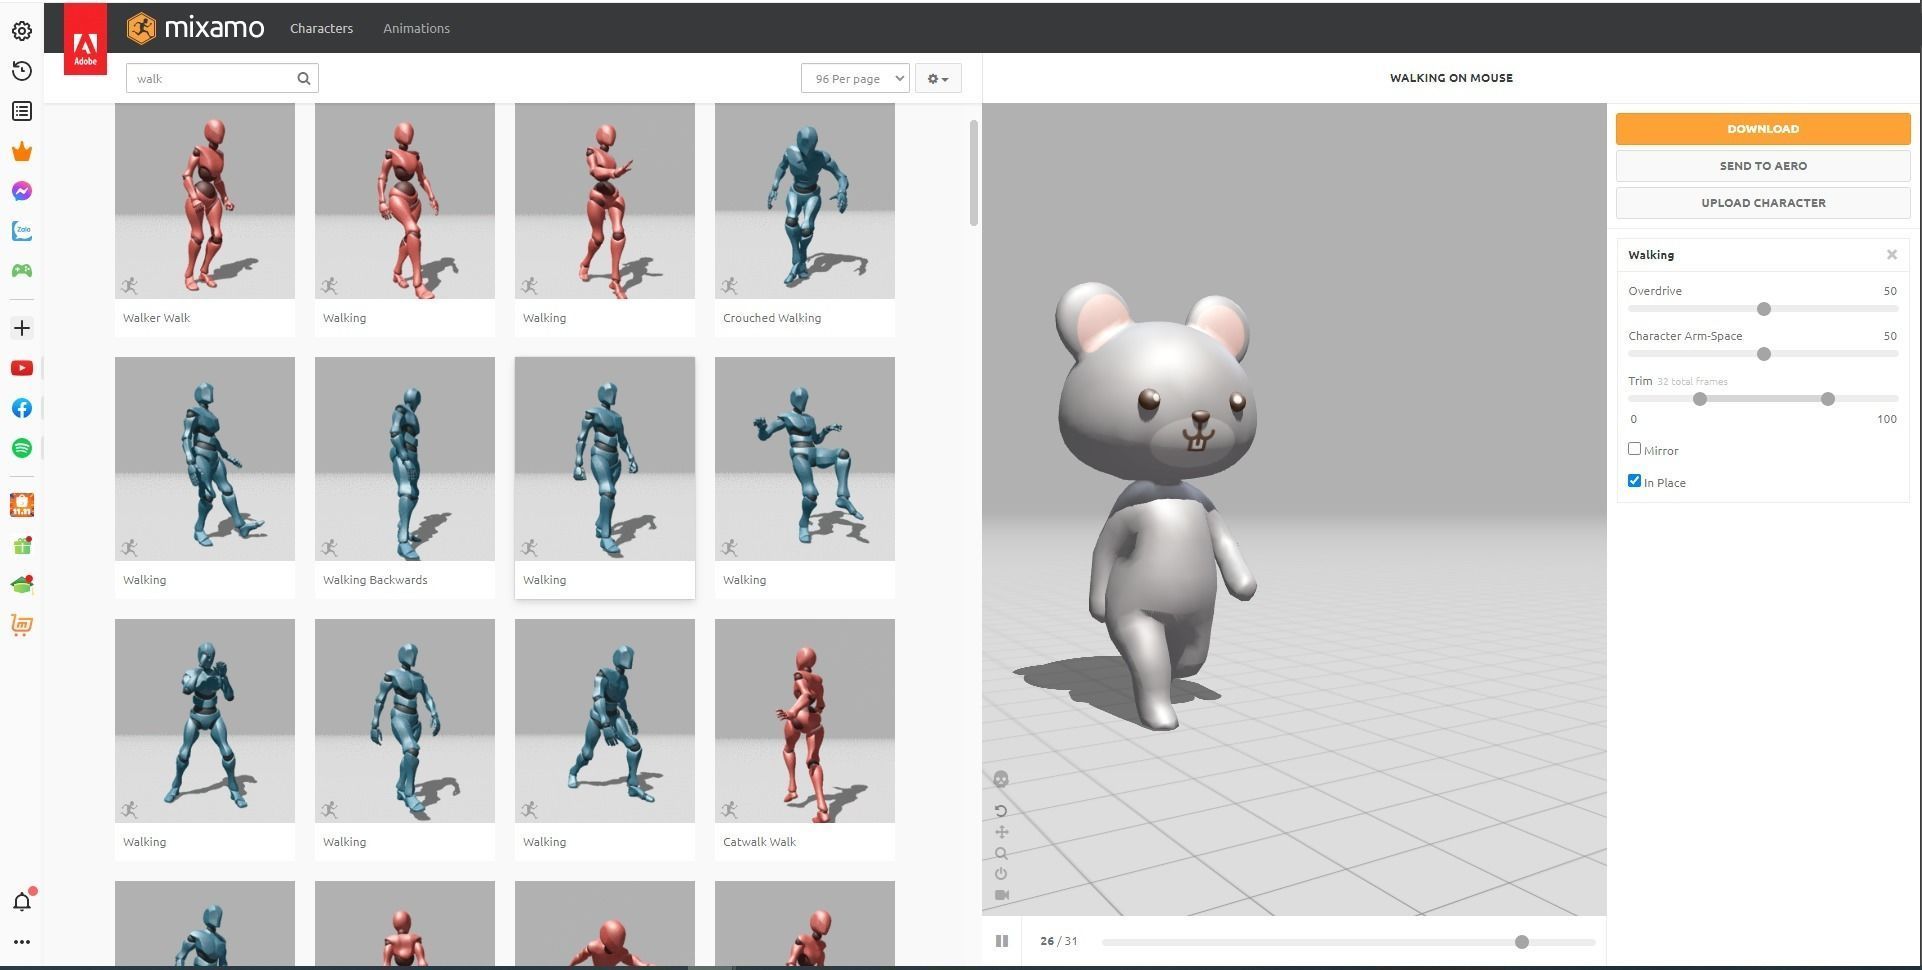This screenshot has width=1922, height=970.
Task: Click the mixamo logo
Action: [x=196, y=28]
